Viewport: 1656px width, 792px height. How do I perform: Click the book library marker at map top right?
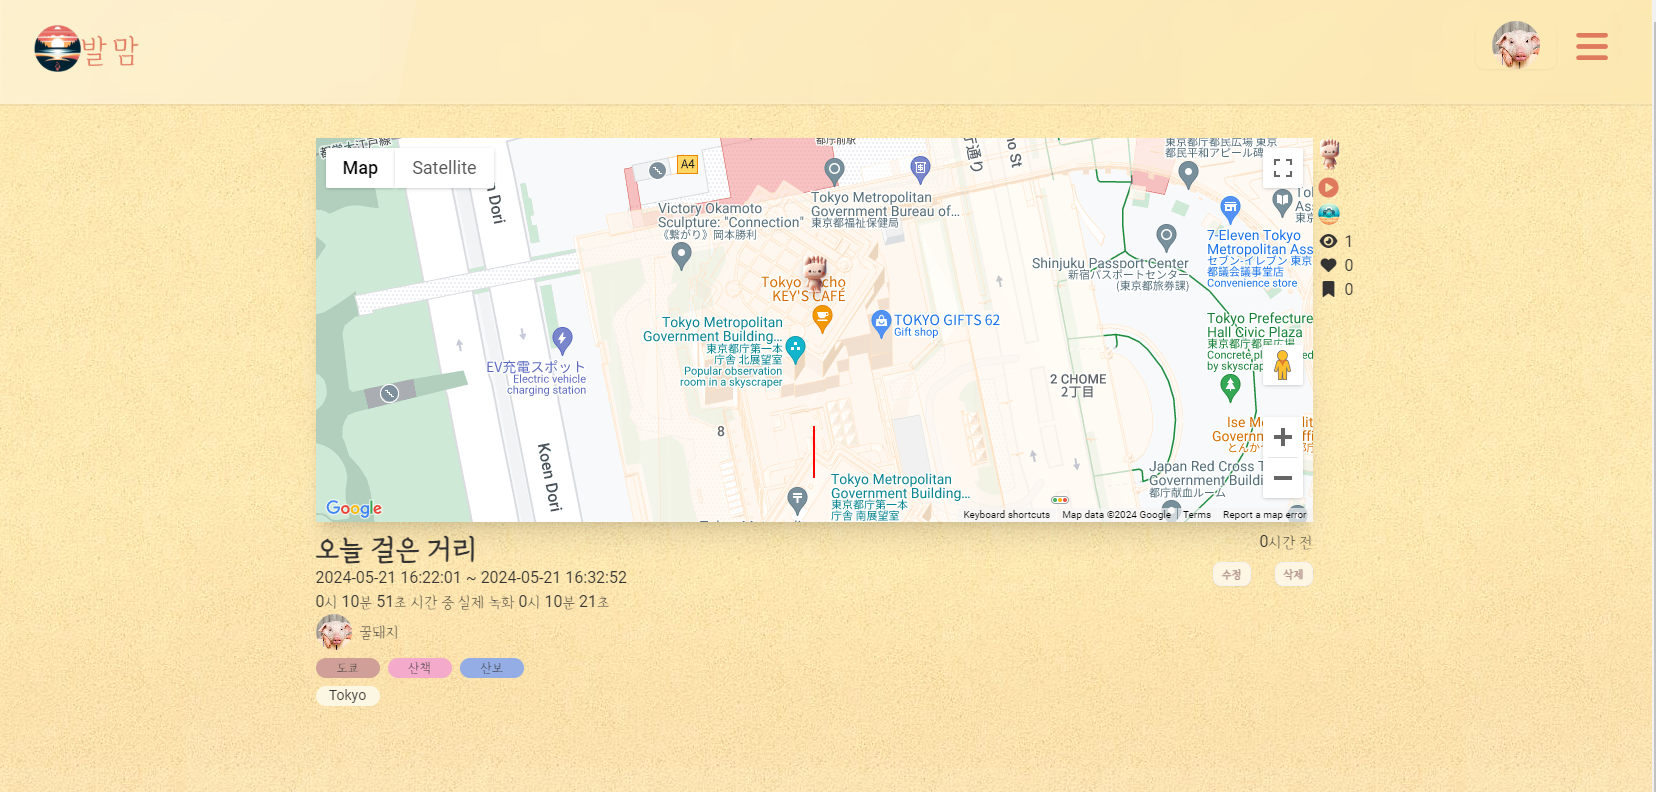pos(1281,202)
